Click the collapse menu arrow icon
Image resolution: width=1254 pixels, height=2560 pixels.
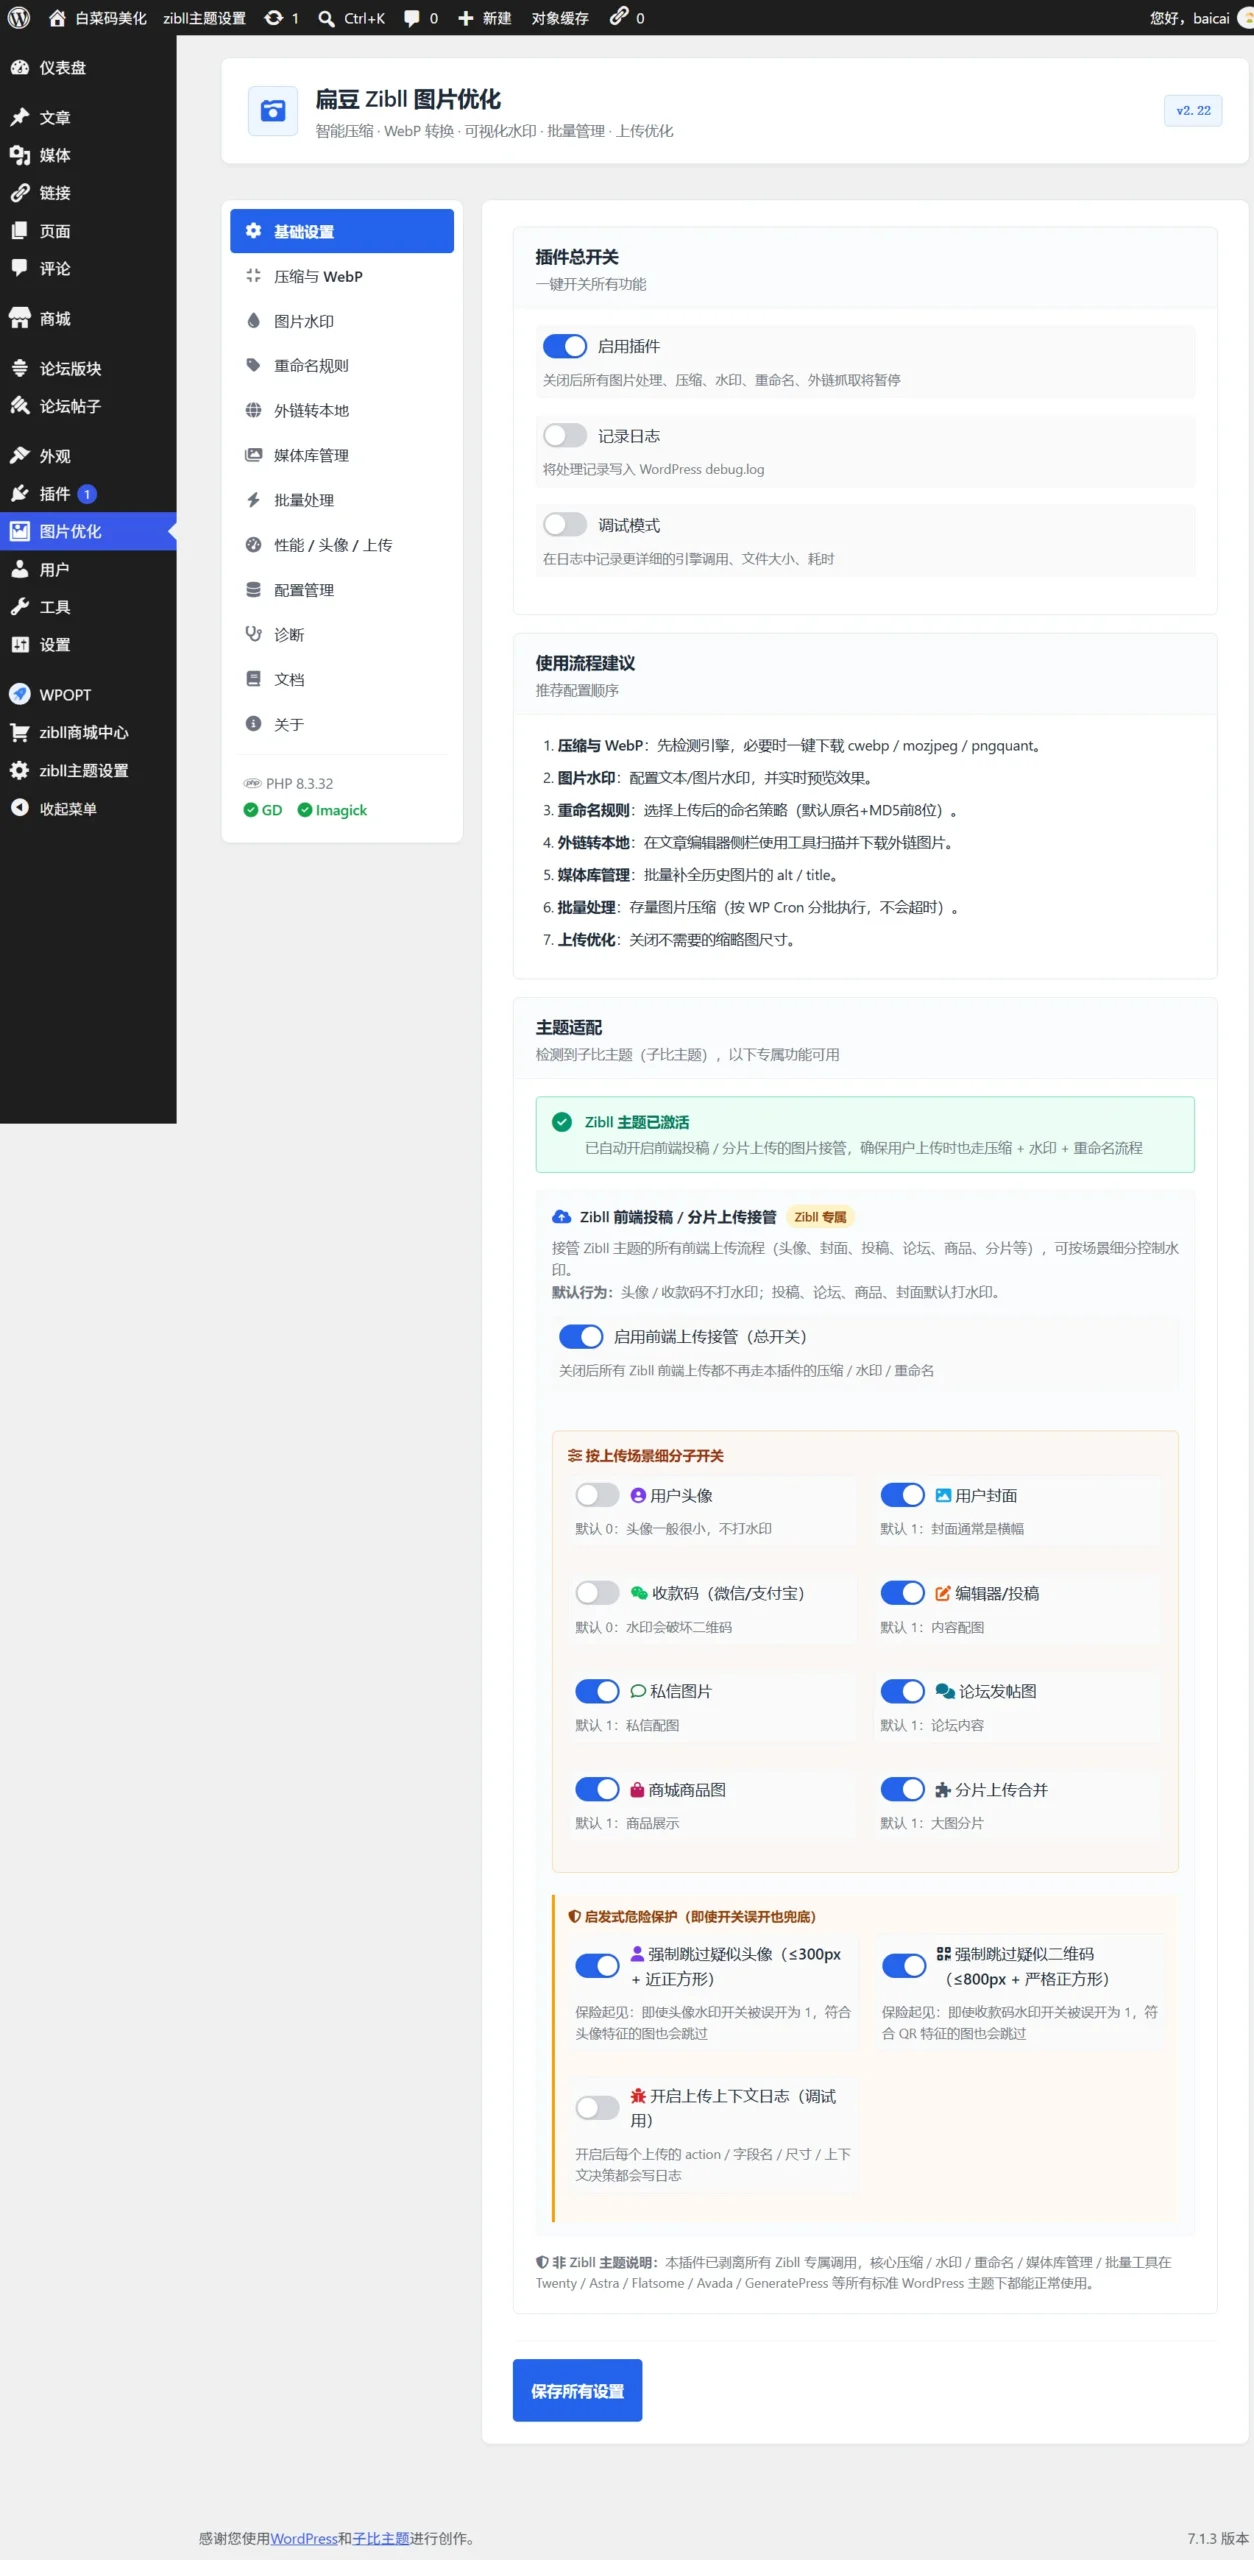(20, 808)
